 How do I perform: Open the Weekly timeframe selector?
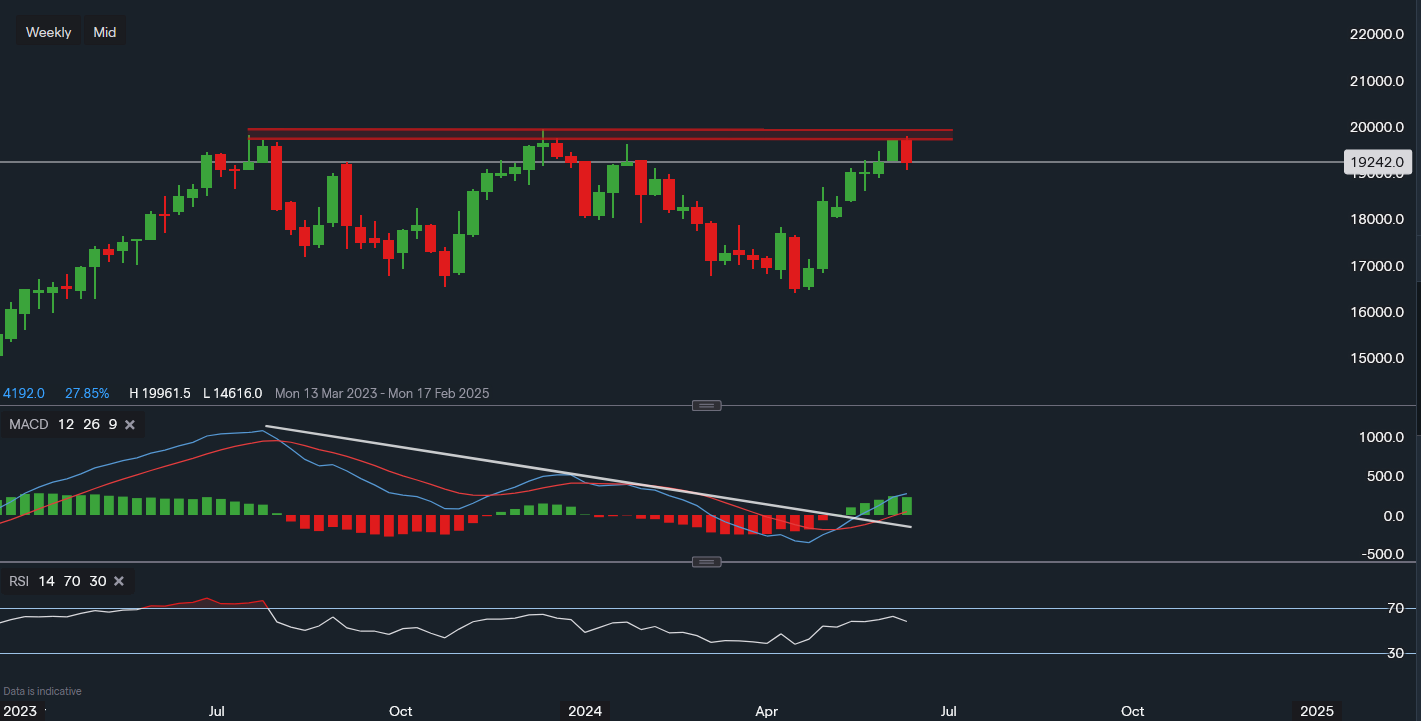point(48,32)
